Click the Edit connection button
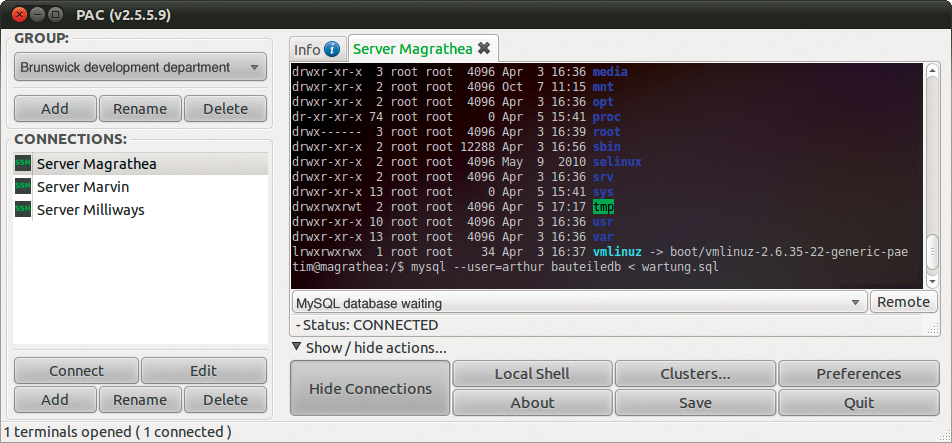The image size is (952, 443). (203, 371)
